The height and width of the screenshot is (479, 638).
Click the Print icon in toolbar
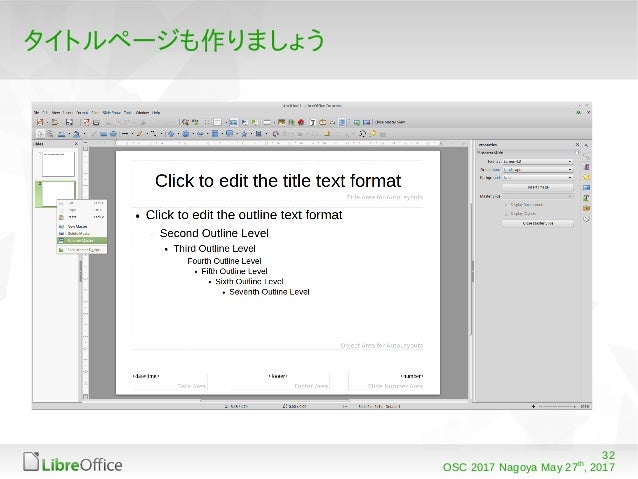pos(96,122)
